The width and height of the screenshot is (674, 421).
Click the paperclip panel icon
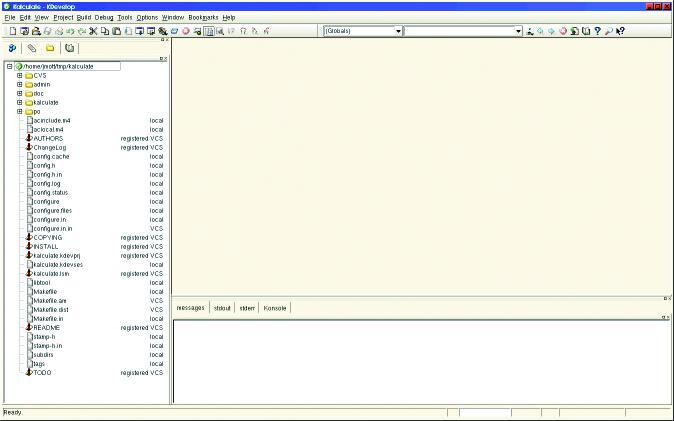tap(31, 48)
